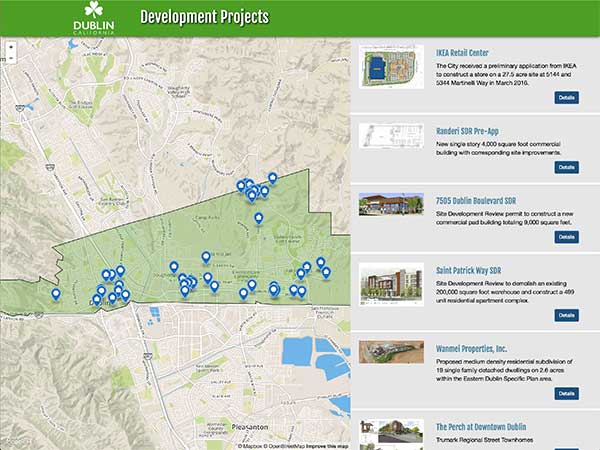Zoom out on the map
This screenshot has width=600, height=450.
coord(9,58)
